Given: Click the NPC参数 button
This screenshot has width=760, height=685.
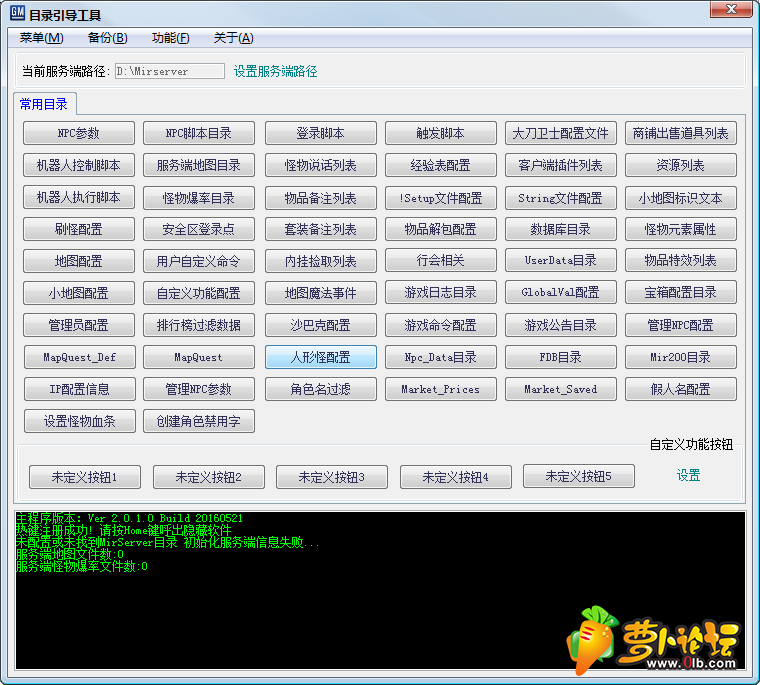Looking at the screenshot, I should click(x=79, y=133).
